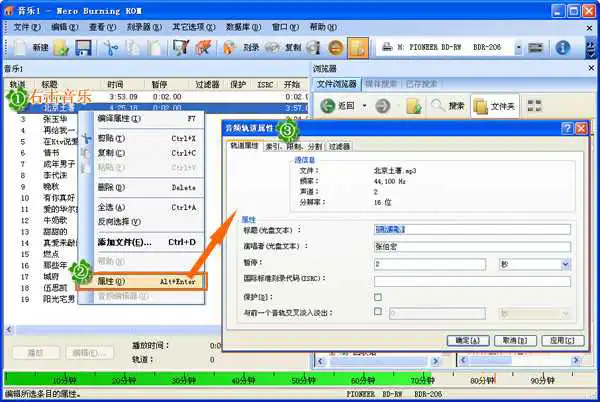Image resolution: width=600 pixels, height=402 pixels.
Task: Select 添加文件 Ctrl+D in context menu
Action: 148,242
